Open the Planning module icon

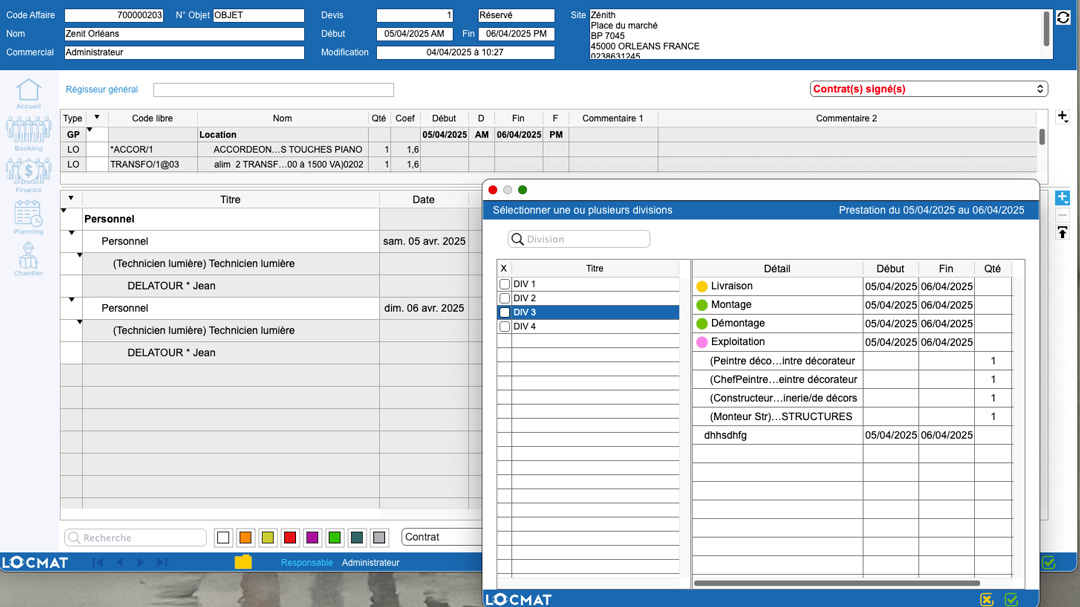28,214
